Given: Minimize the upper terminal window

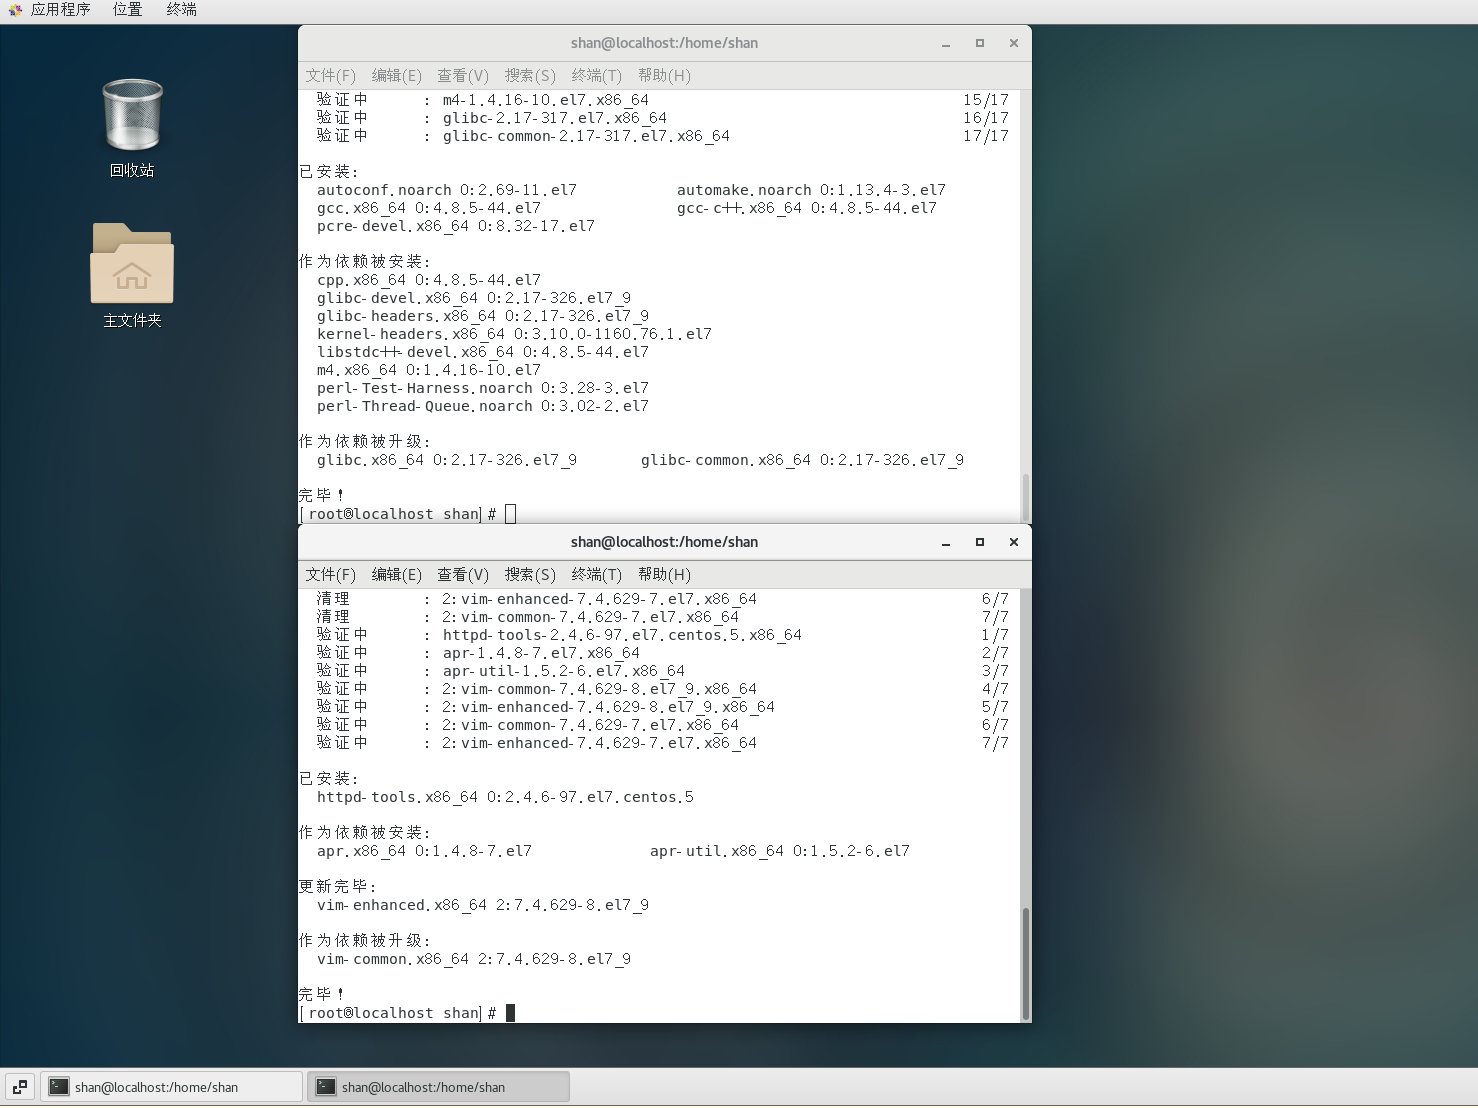Looking at the screenshot, I should click(946, 44).
